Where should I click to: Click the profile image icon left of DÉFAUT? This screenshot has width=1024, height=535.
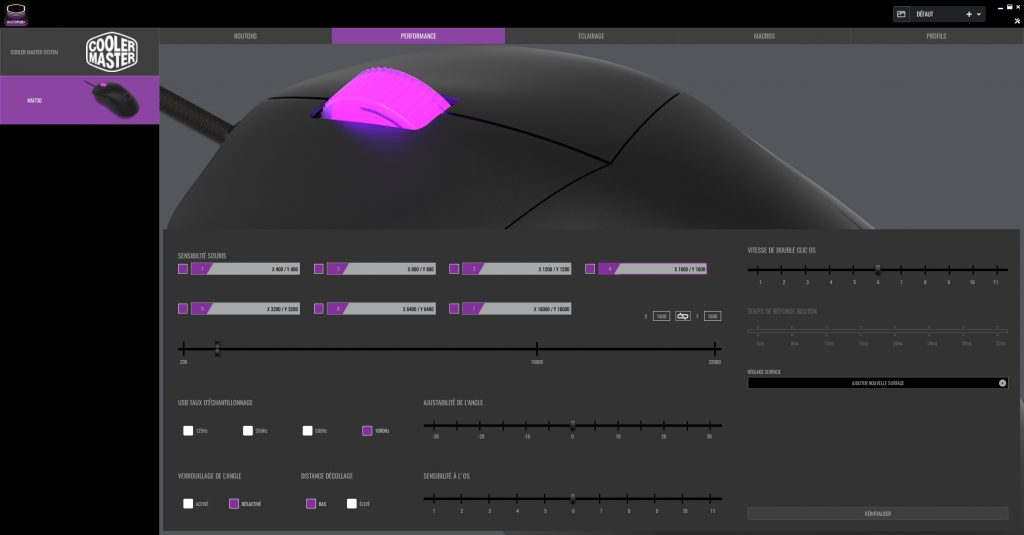pos(901,14)
